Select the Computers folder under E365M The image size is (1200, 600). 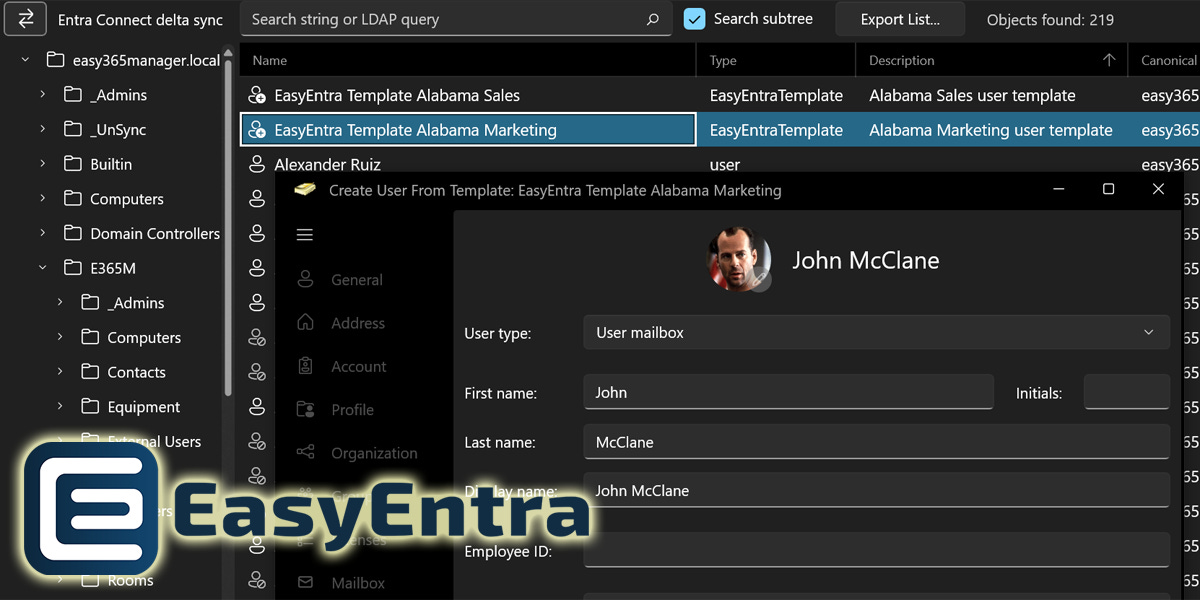[144, 337]
